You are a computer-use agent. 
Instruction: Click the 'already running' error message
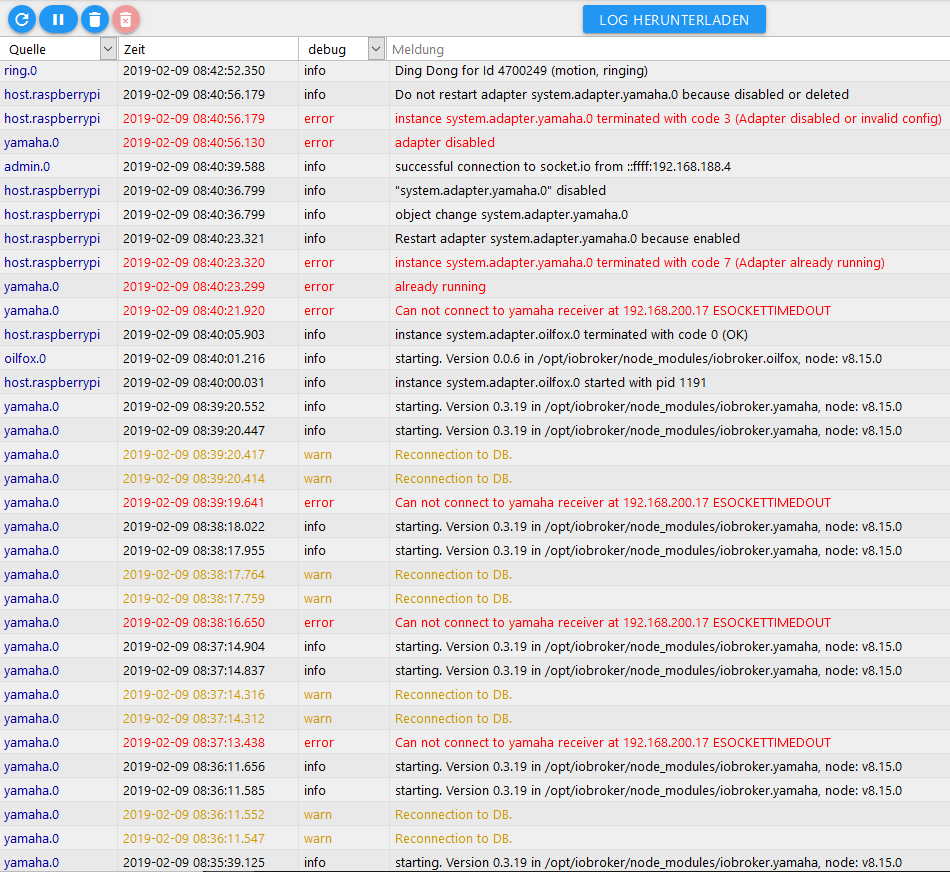440,287
